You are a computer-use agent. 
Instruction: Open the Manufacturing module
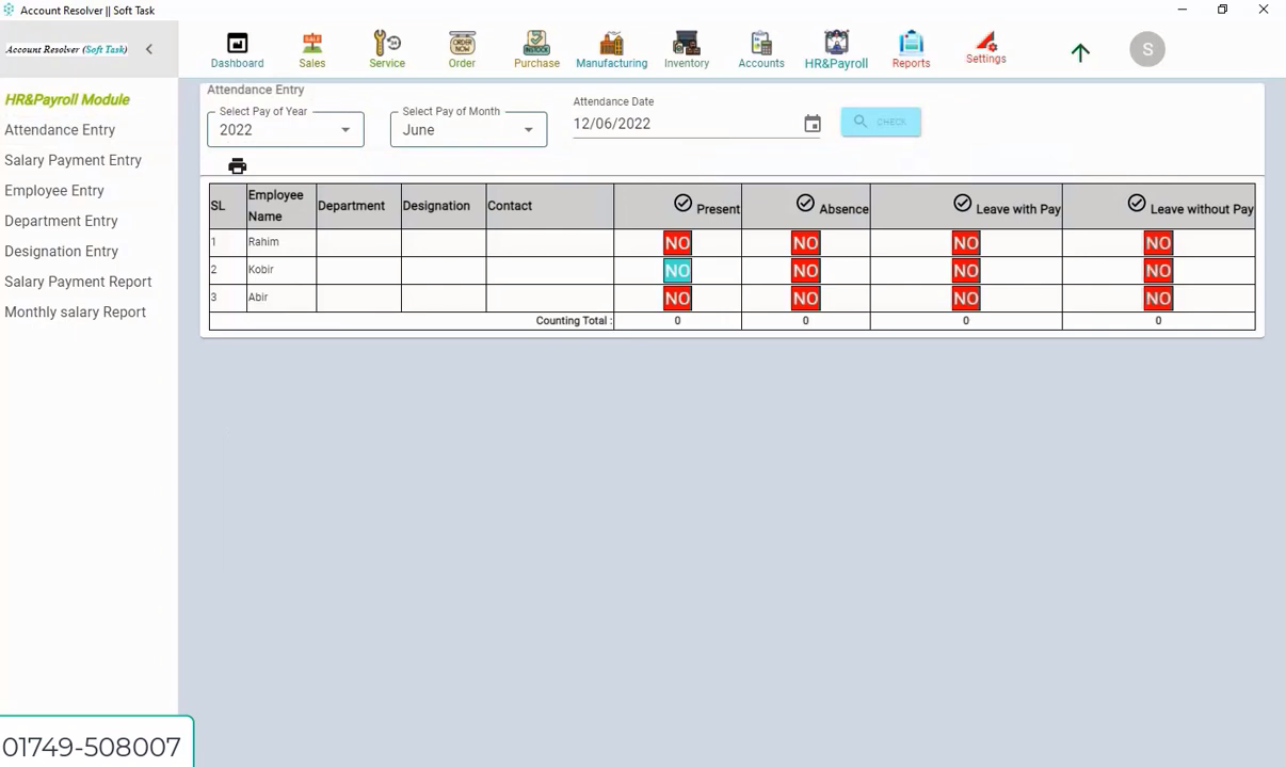tap(611, 48)
